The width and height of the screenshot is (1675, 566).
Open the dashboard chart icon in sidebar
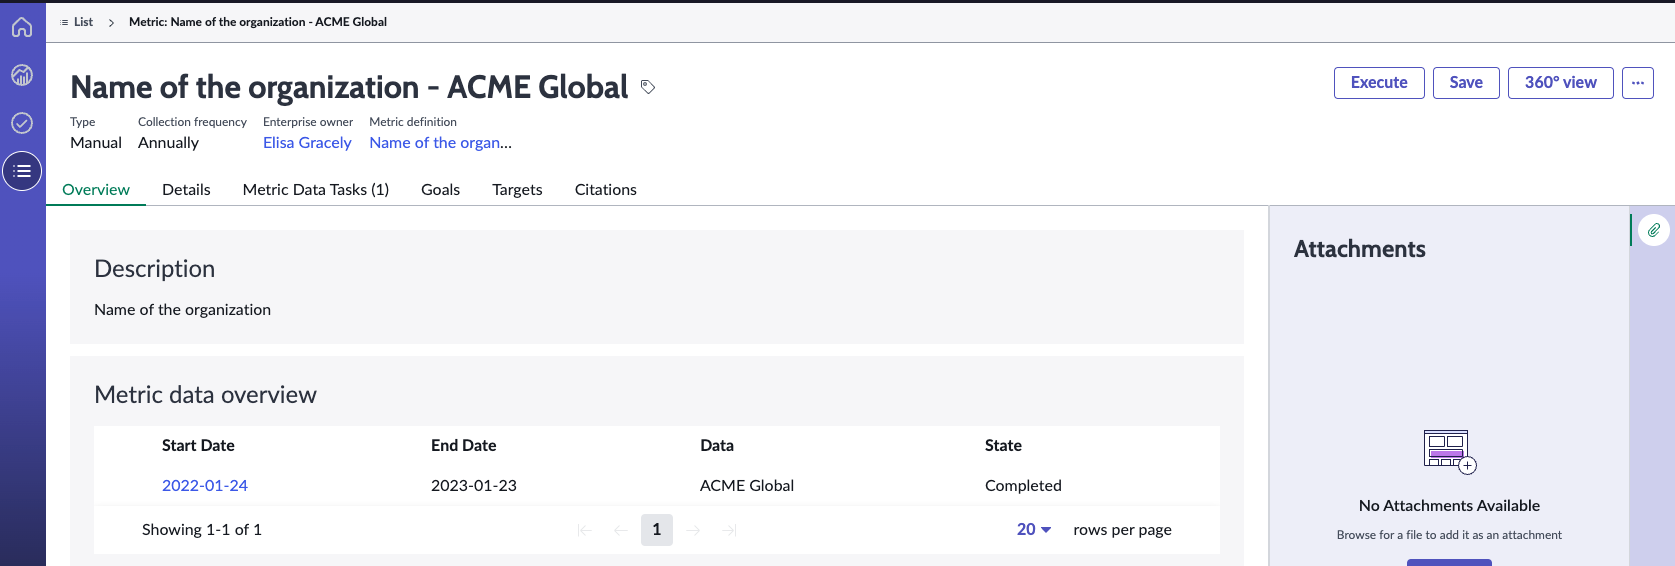click(22, 75)
